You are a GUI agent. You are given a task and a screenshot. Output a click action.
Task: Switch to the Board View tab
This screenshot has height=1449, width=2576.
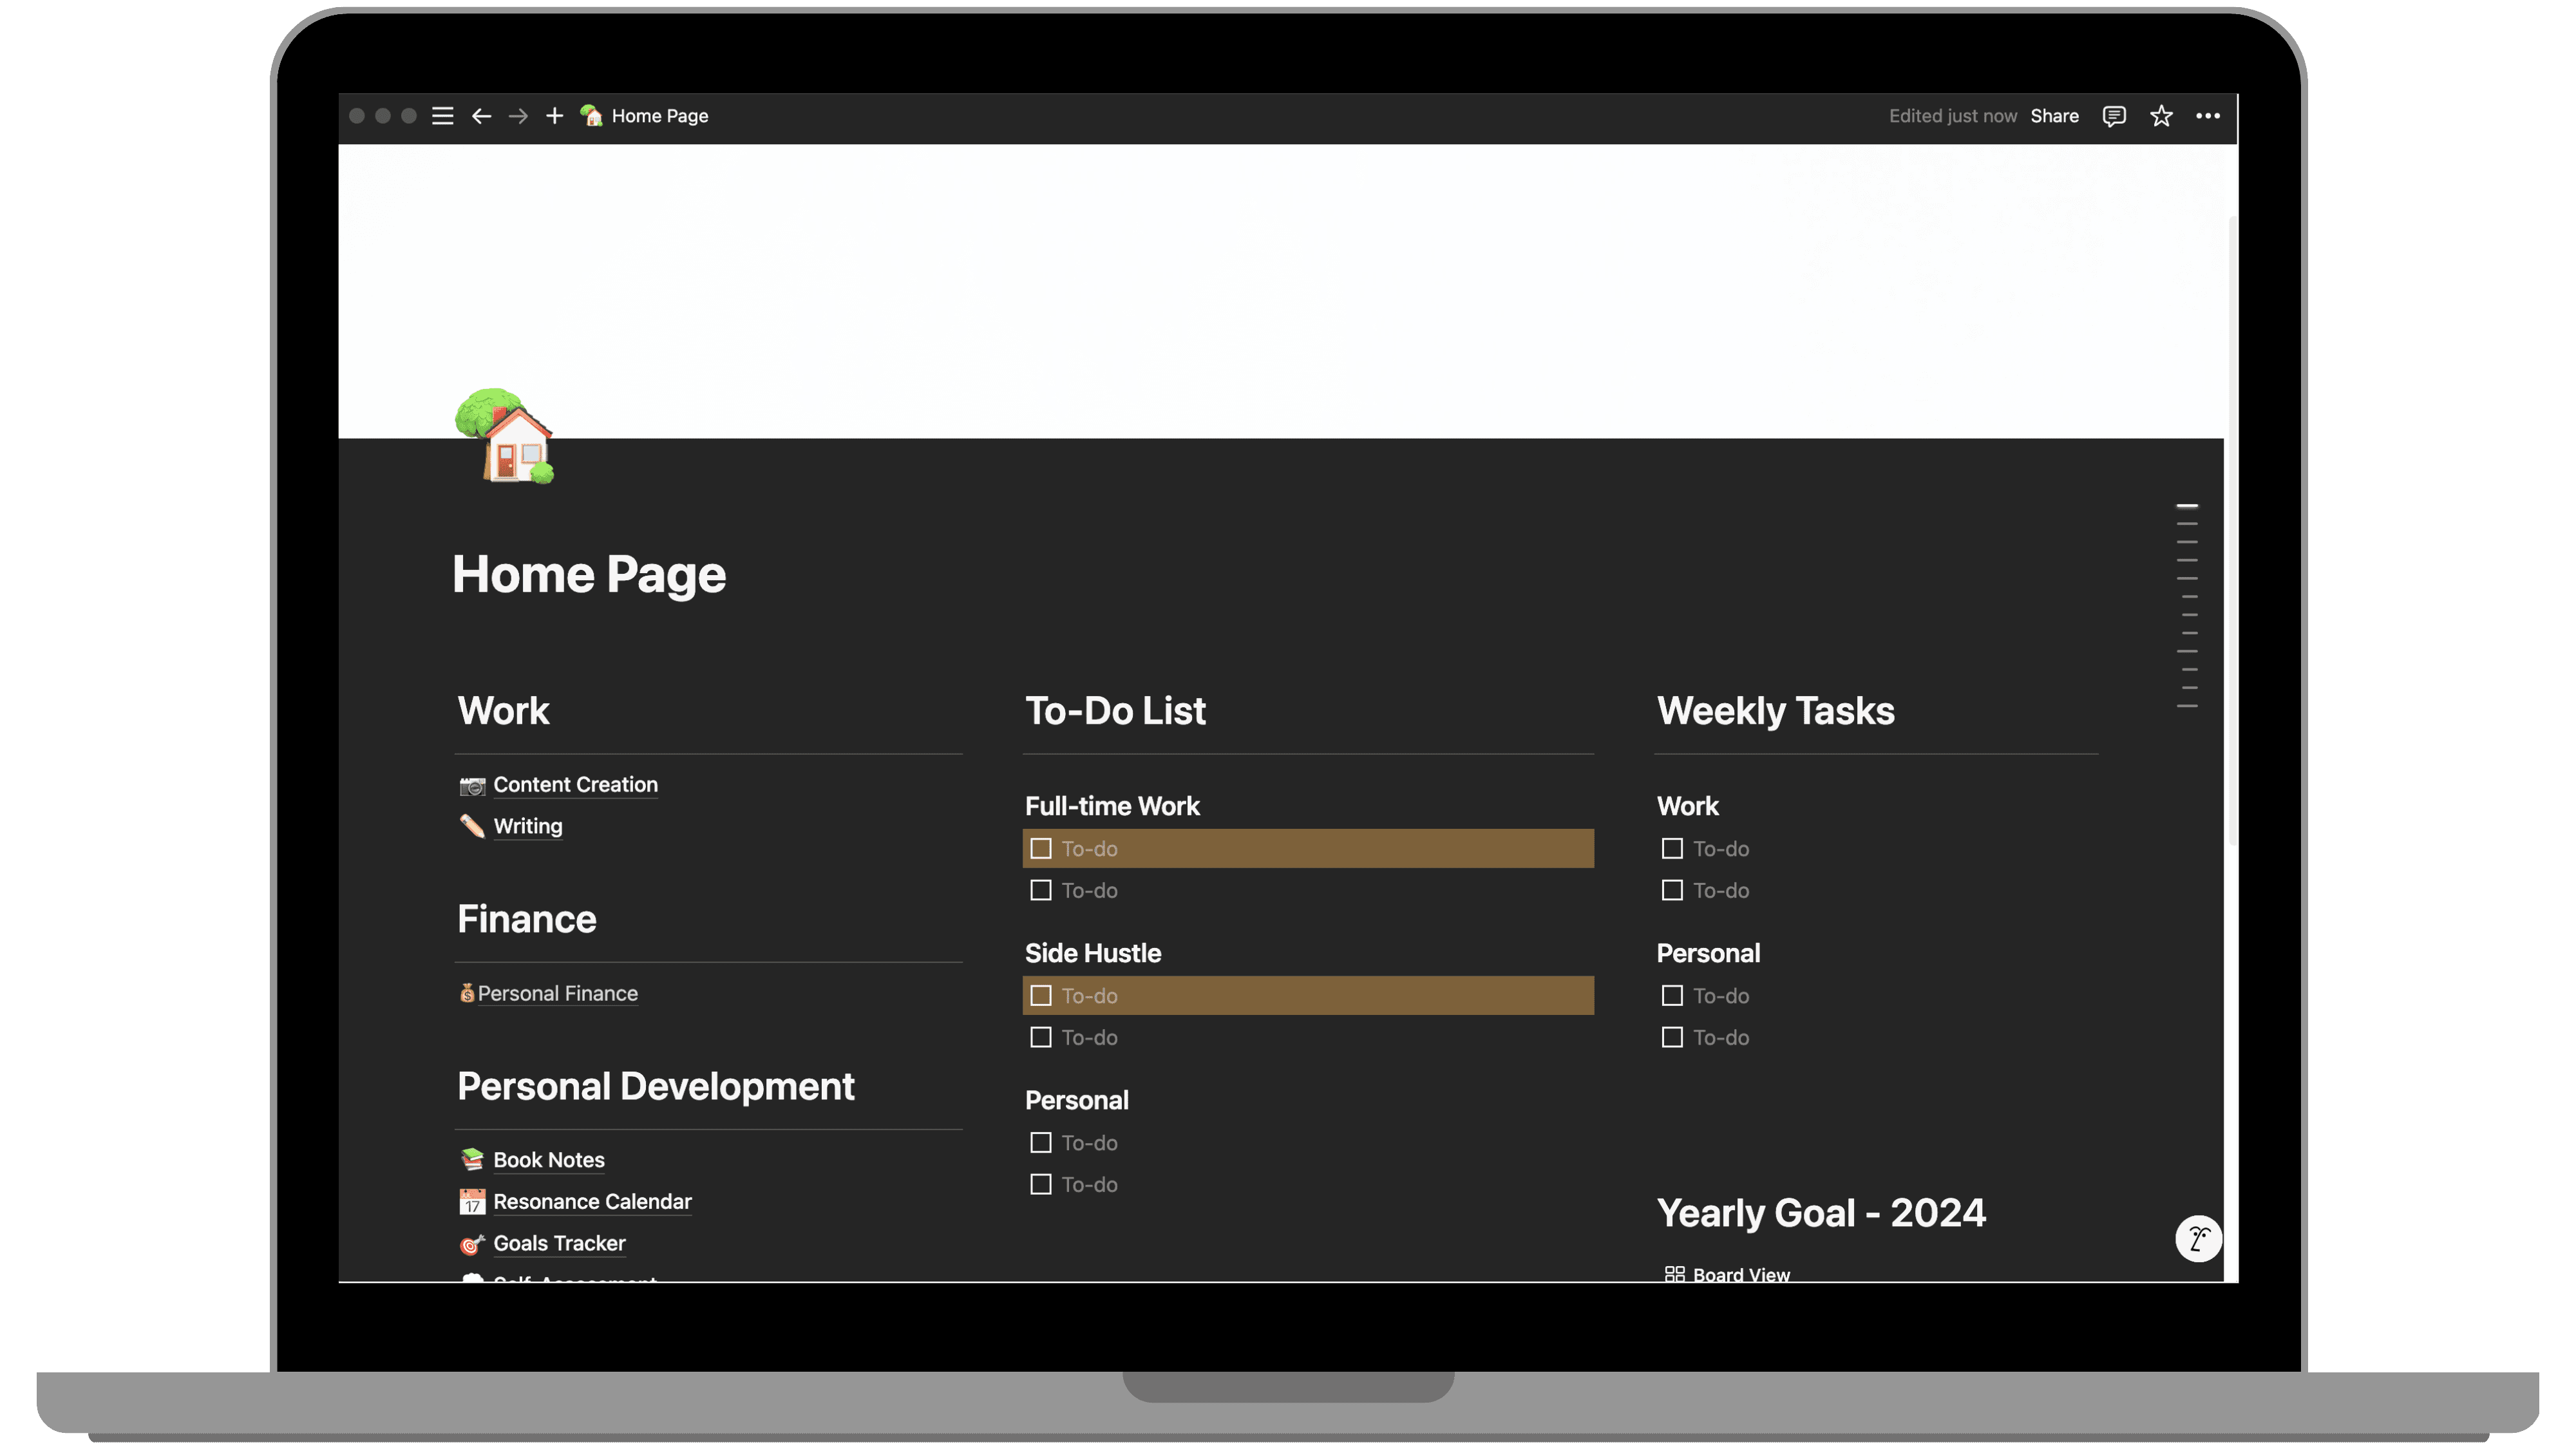[1727, 1274]
